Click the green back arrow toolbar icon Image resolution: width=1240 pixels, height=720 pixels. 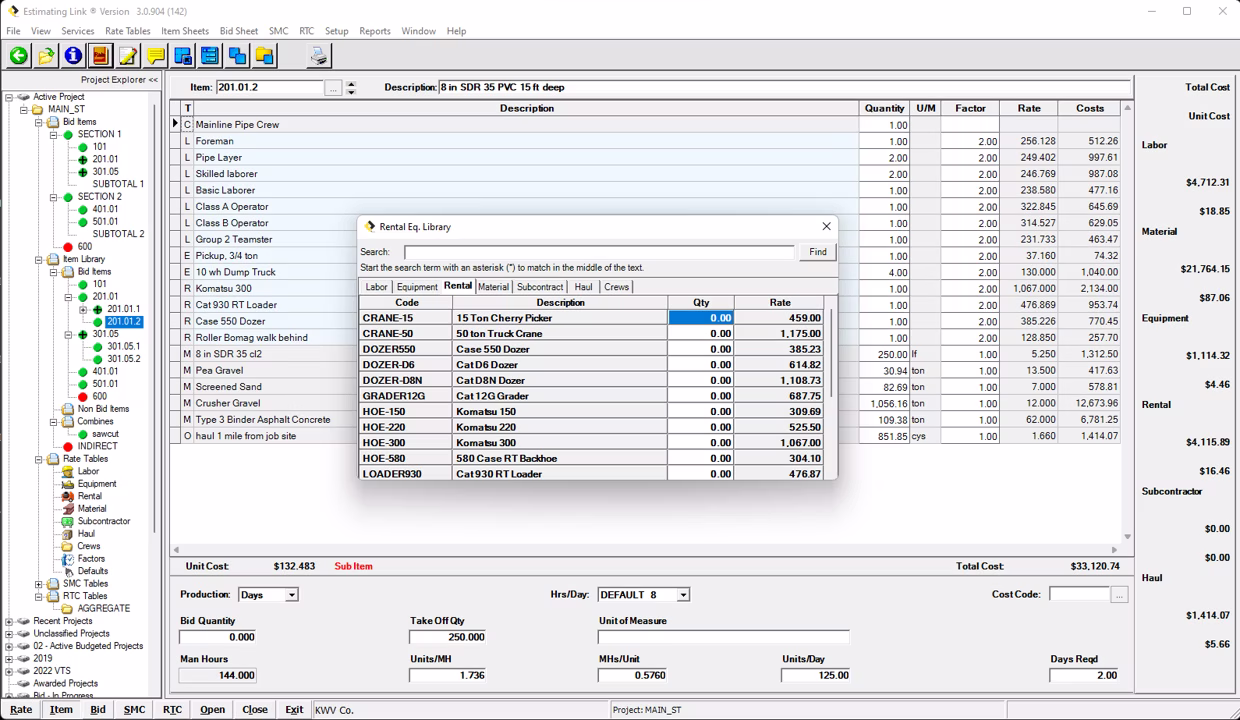pyautogui.click(x=19, y=56)
